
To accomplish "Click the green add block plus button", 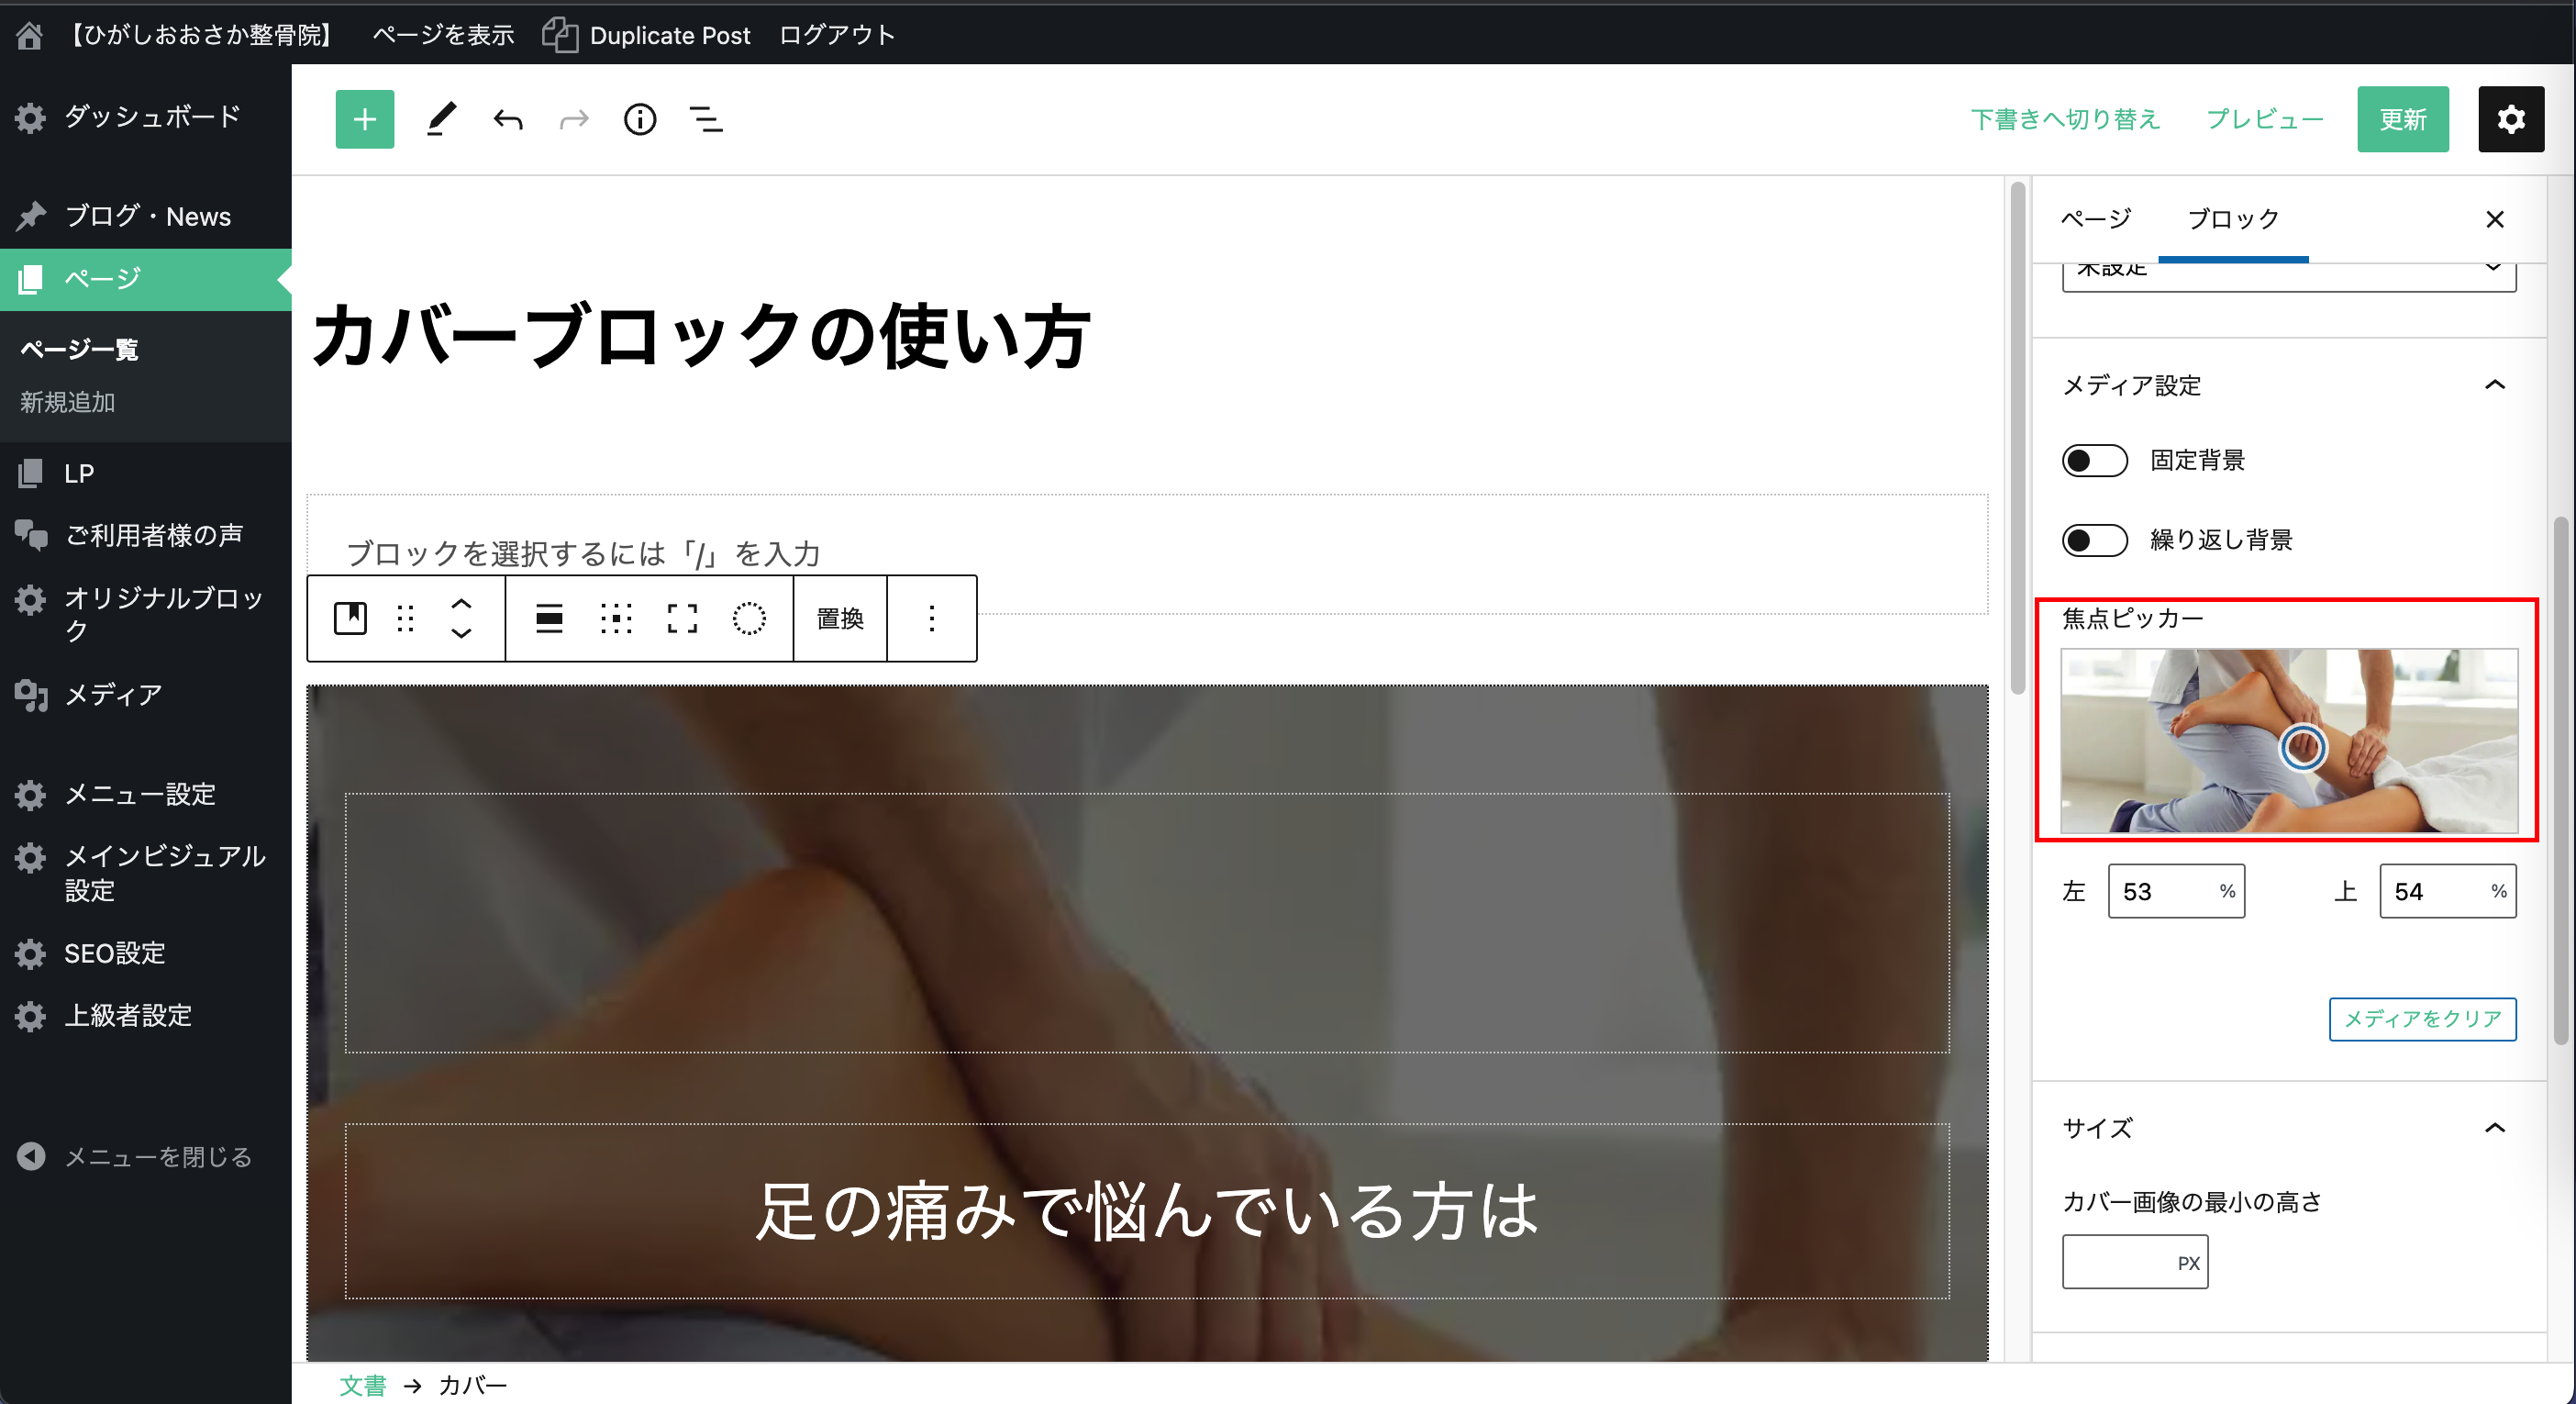I will pyautogui.click(x=364, y=120).
